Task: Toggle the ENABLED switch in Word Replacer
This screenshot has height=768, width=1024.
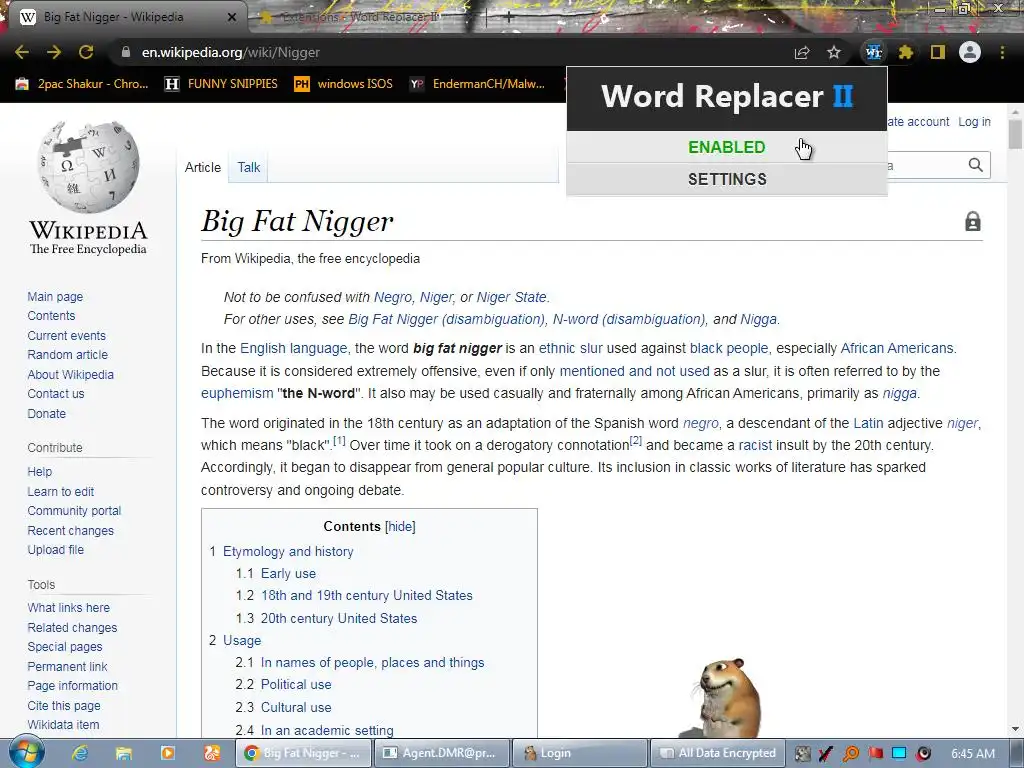Action: tap(727, 147)
